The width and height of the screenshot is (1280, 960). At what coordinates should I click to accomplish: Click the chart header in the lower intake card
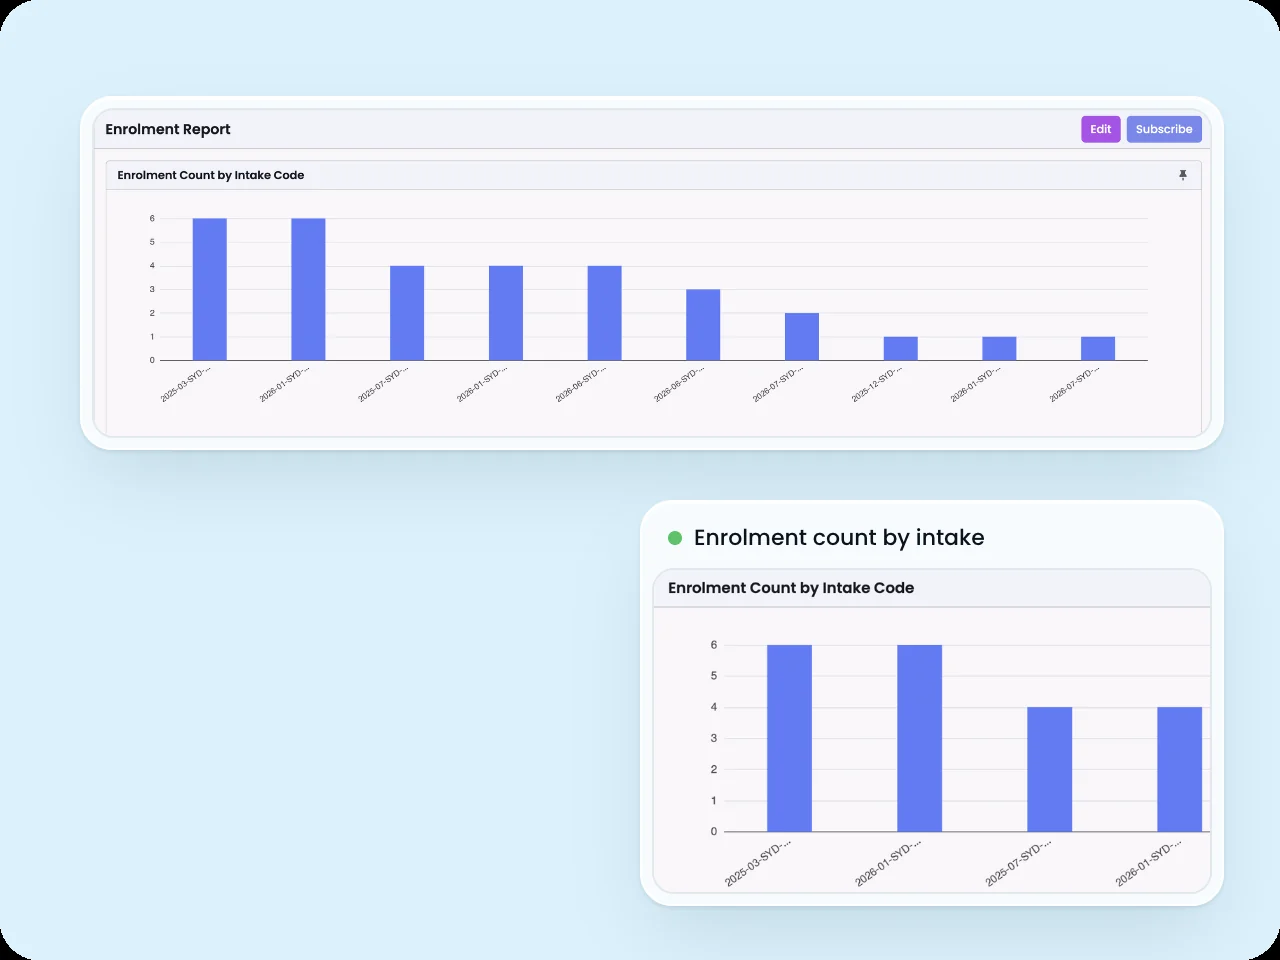click(932, 588)
